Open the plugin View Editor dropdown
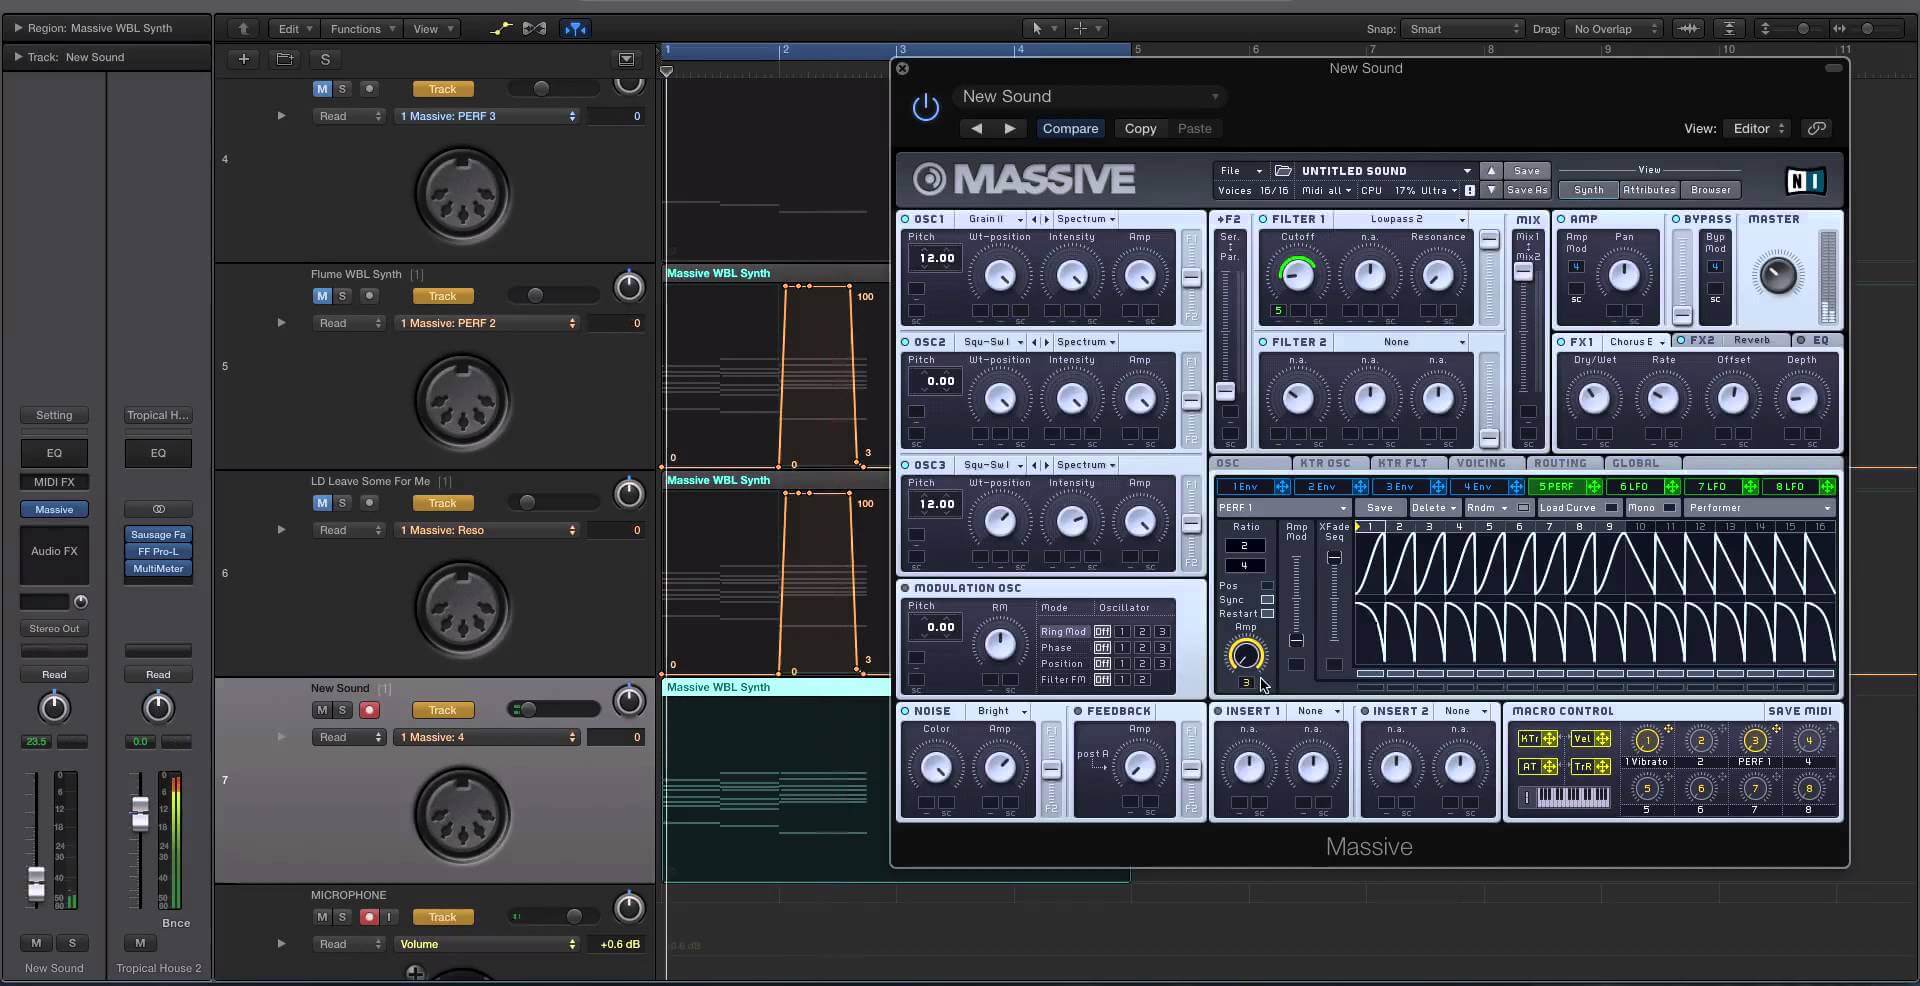Image resolution: width=1920 pixels, height=986 pixels. [x=1758, y=128]
